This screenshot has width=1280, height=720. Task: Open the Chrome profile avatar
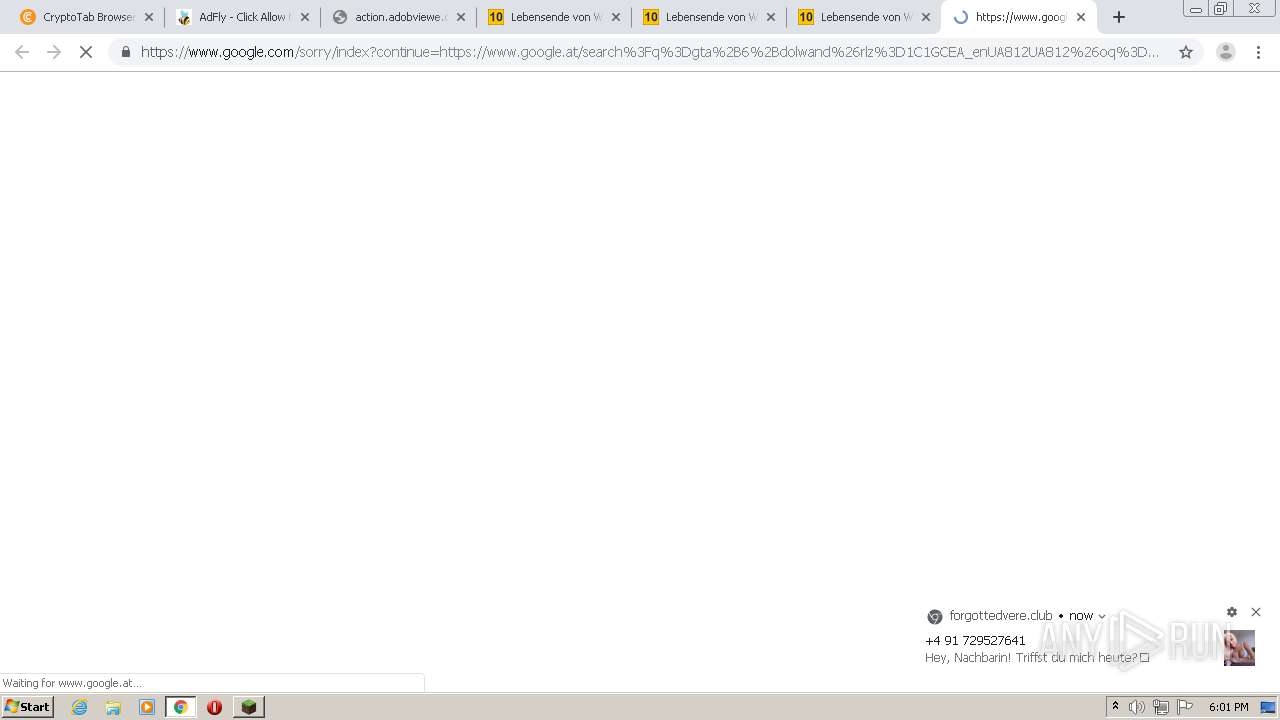tap(1226, 52)
